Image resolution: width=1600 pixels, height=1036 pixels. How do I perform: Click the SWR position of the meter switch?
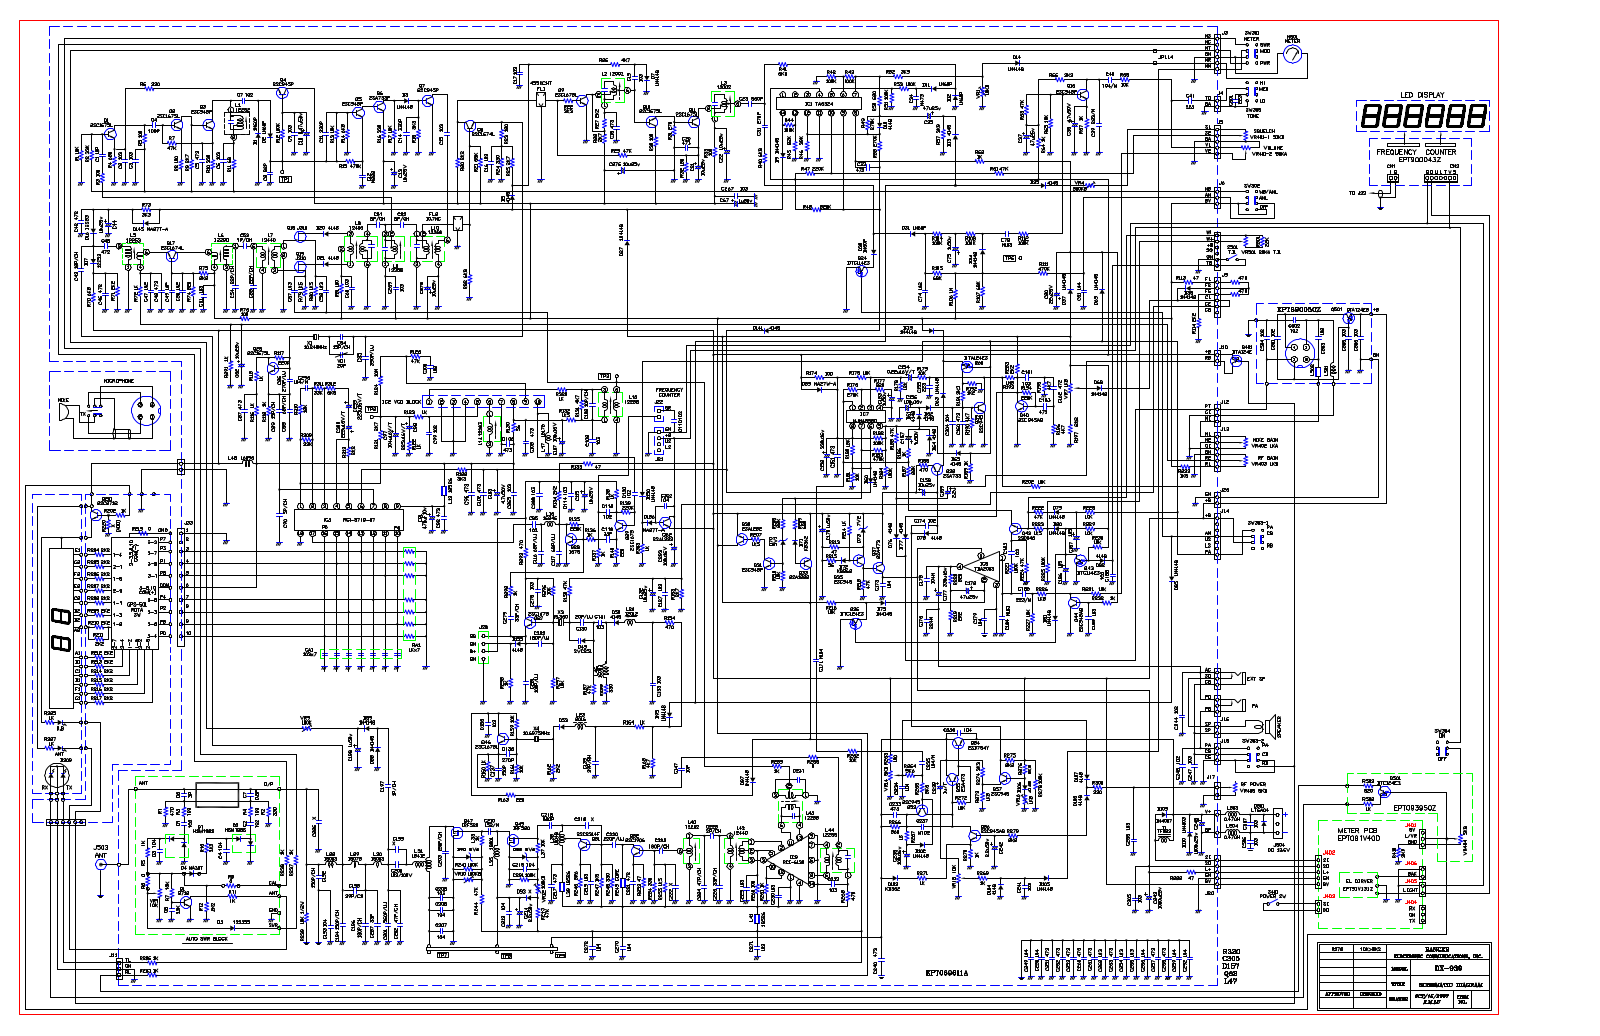click(x=1264, y=45)
